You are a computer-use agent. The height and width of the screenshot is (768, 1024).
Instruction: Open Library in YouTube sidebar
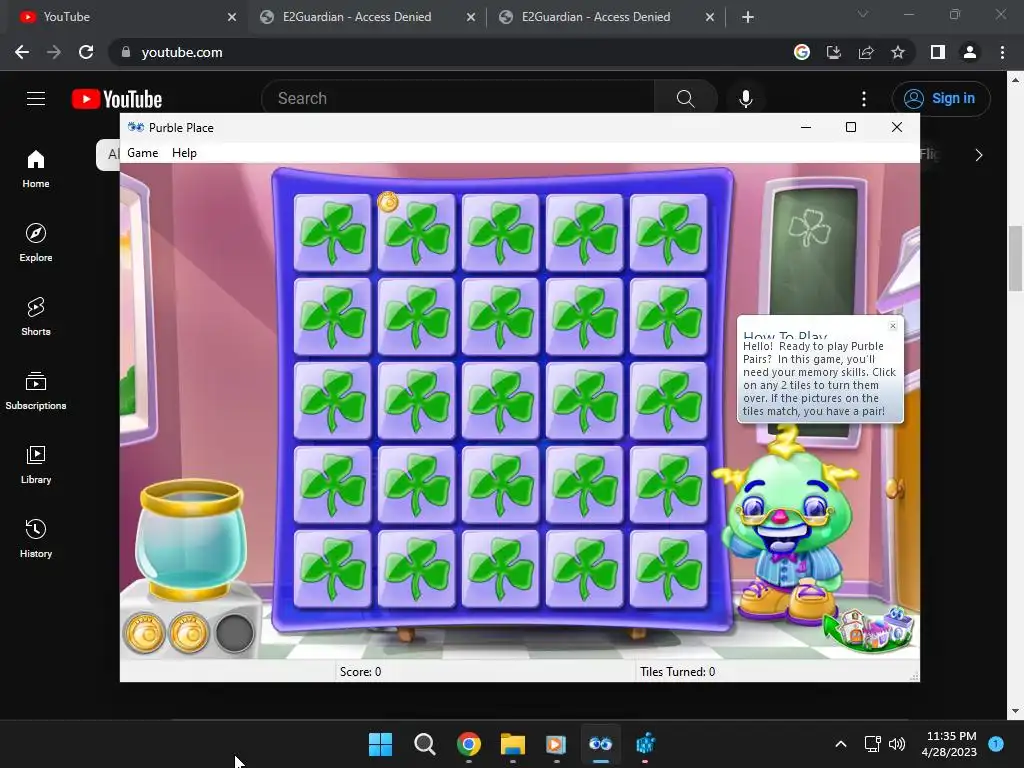36,465
